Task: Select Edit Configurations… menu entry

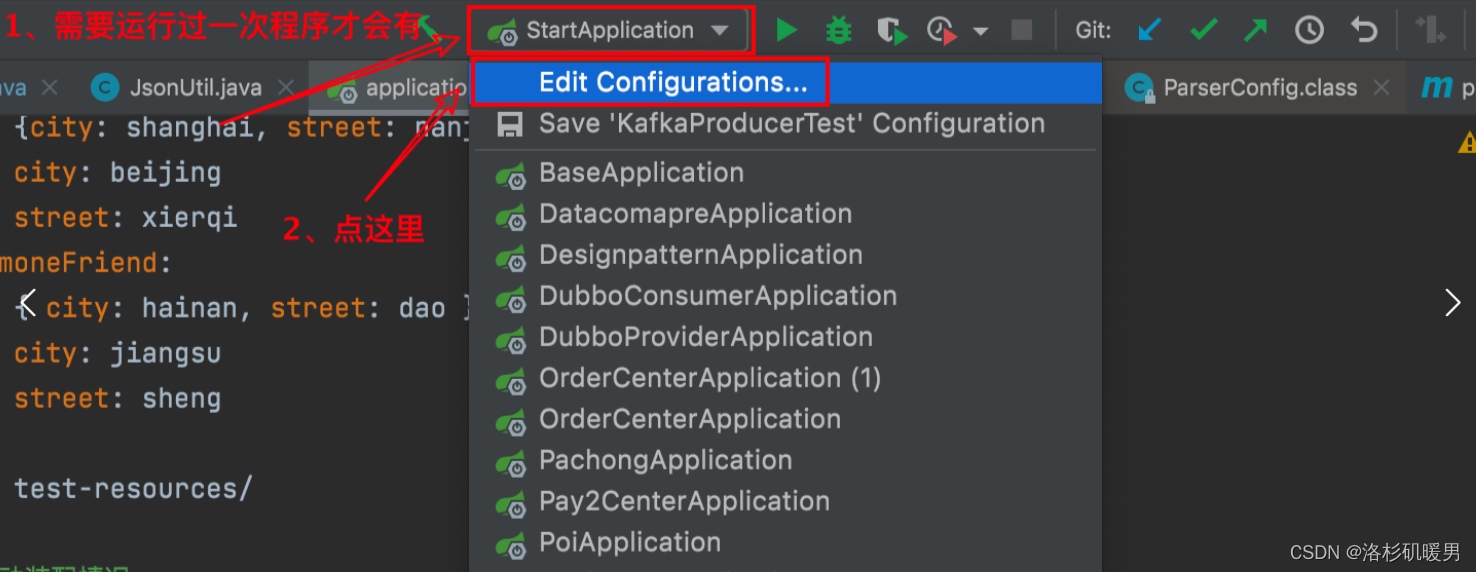Action: point(672,83)
